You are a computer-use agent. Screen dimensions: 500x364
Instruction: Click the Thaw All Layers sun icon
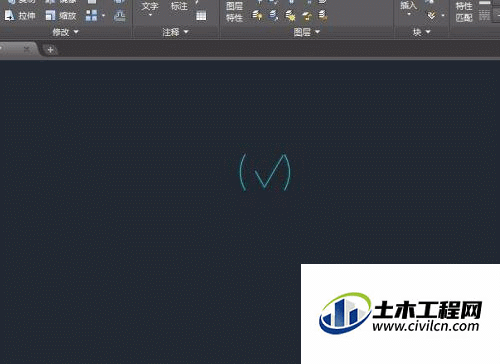click(x=290, y=15)
